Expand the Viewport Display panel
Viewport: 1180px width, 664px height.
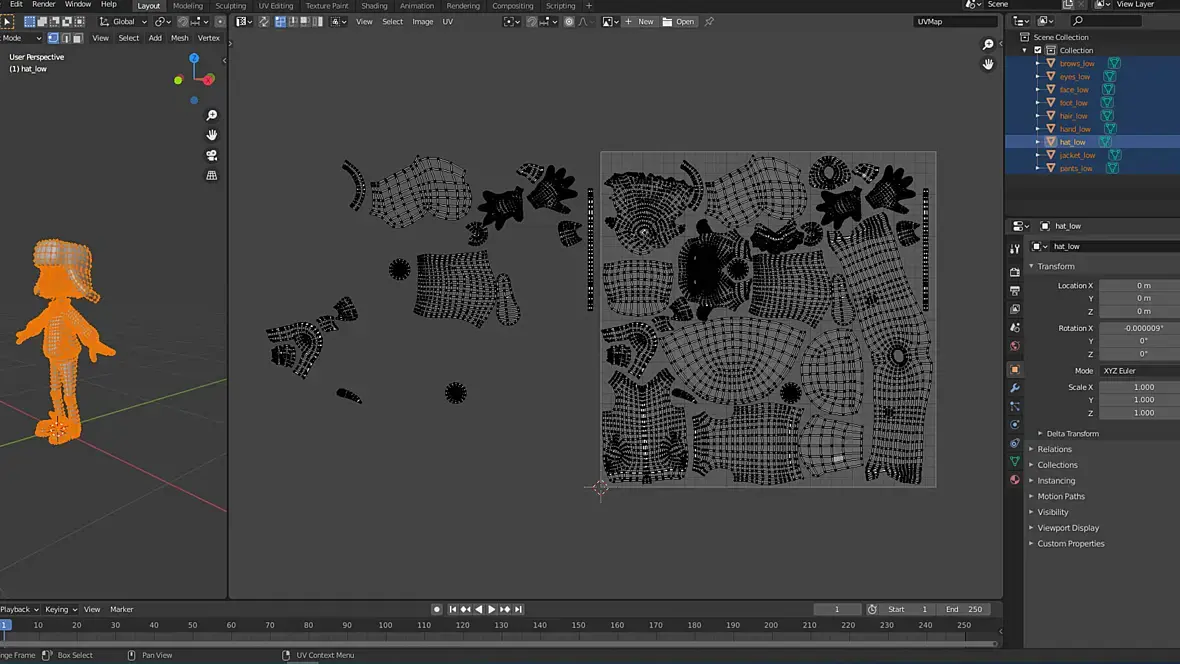(x=1067, y=528)
